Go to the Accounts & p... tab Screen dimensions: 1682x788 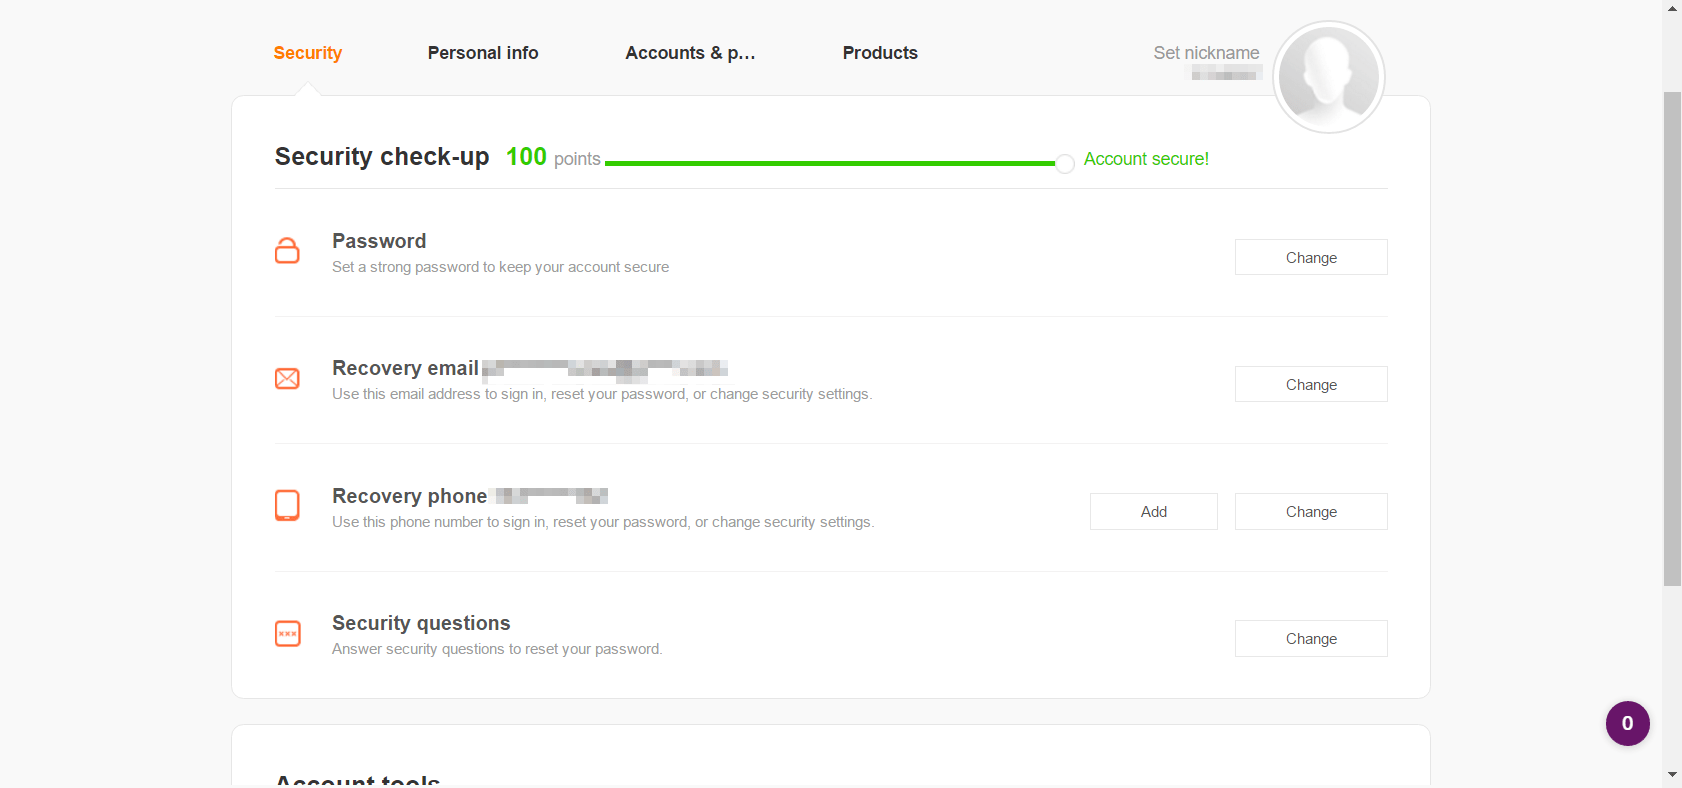(690, 53)
